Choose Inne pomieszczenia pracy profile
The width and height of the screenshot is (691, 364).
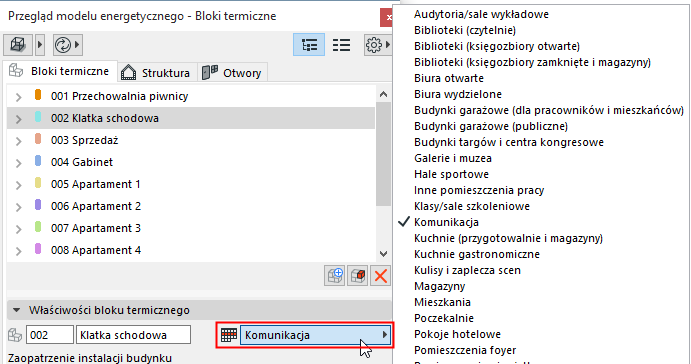[x=479, y=190]
